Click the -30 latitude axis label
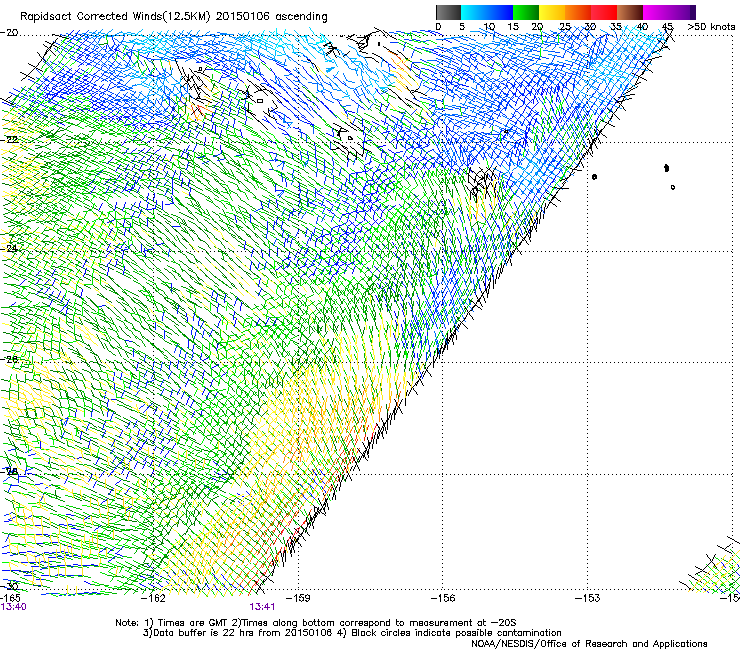This screenshot has height=650, width=740. point(9,586)
